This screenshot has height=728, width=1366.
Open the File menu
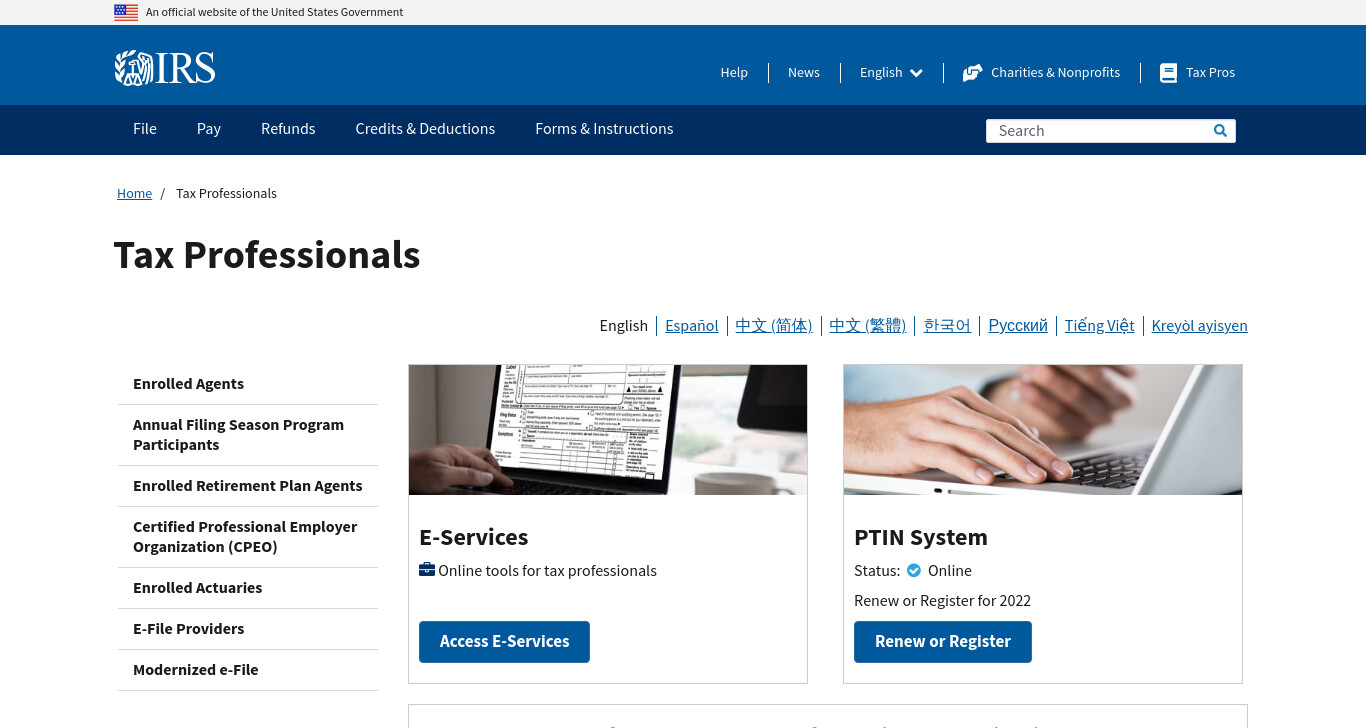[x=145, y=129]
